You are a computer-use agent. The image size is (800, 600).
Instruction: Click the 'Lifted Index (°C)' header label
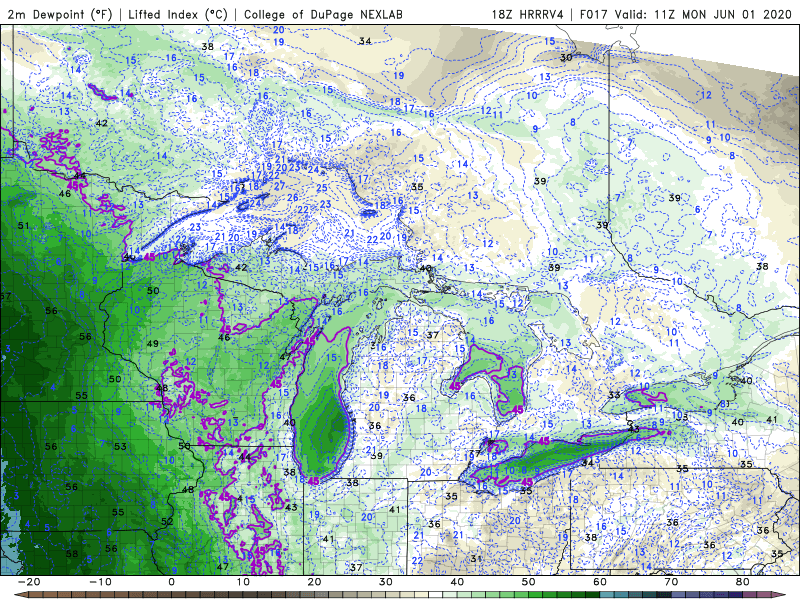coord(178,14)
